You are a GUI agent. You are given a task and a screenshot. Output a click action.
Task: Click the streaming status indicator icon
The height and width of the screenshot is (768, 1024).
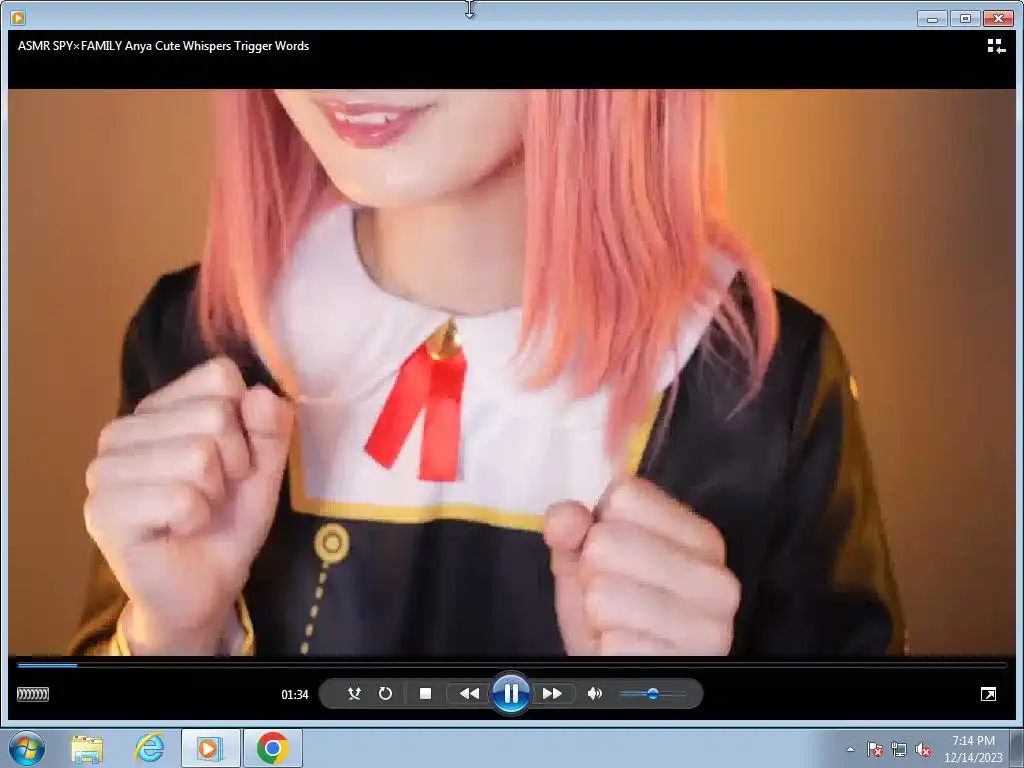click(33, 694)
